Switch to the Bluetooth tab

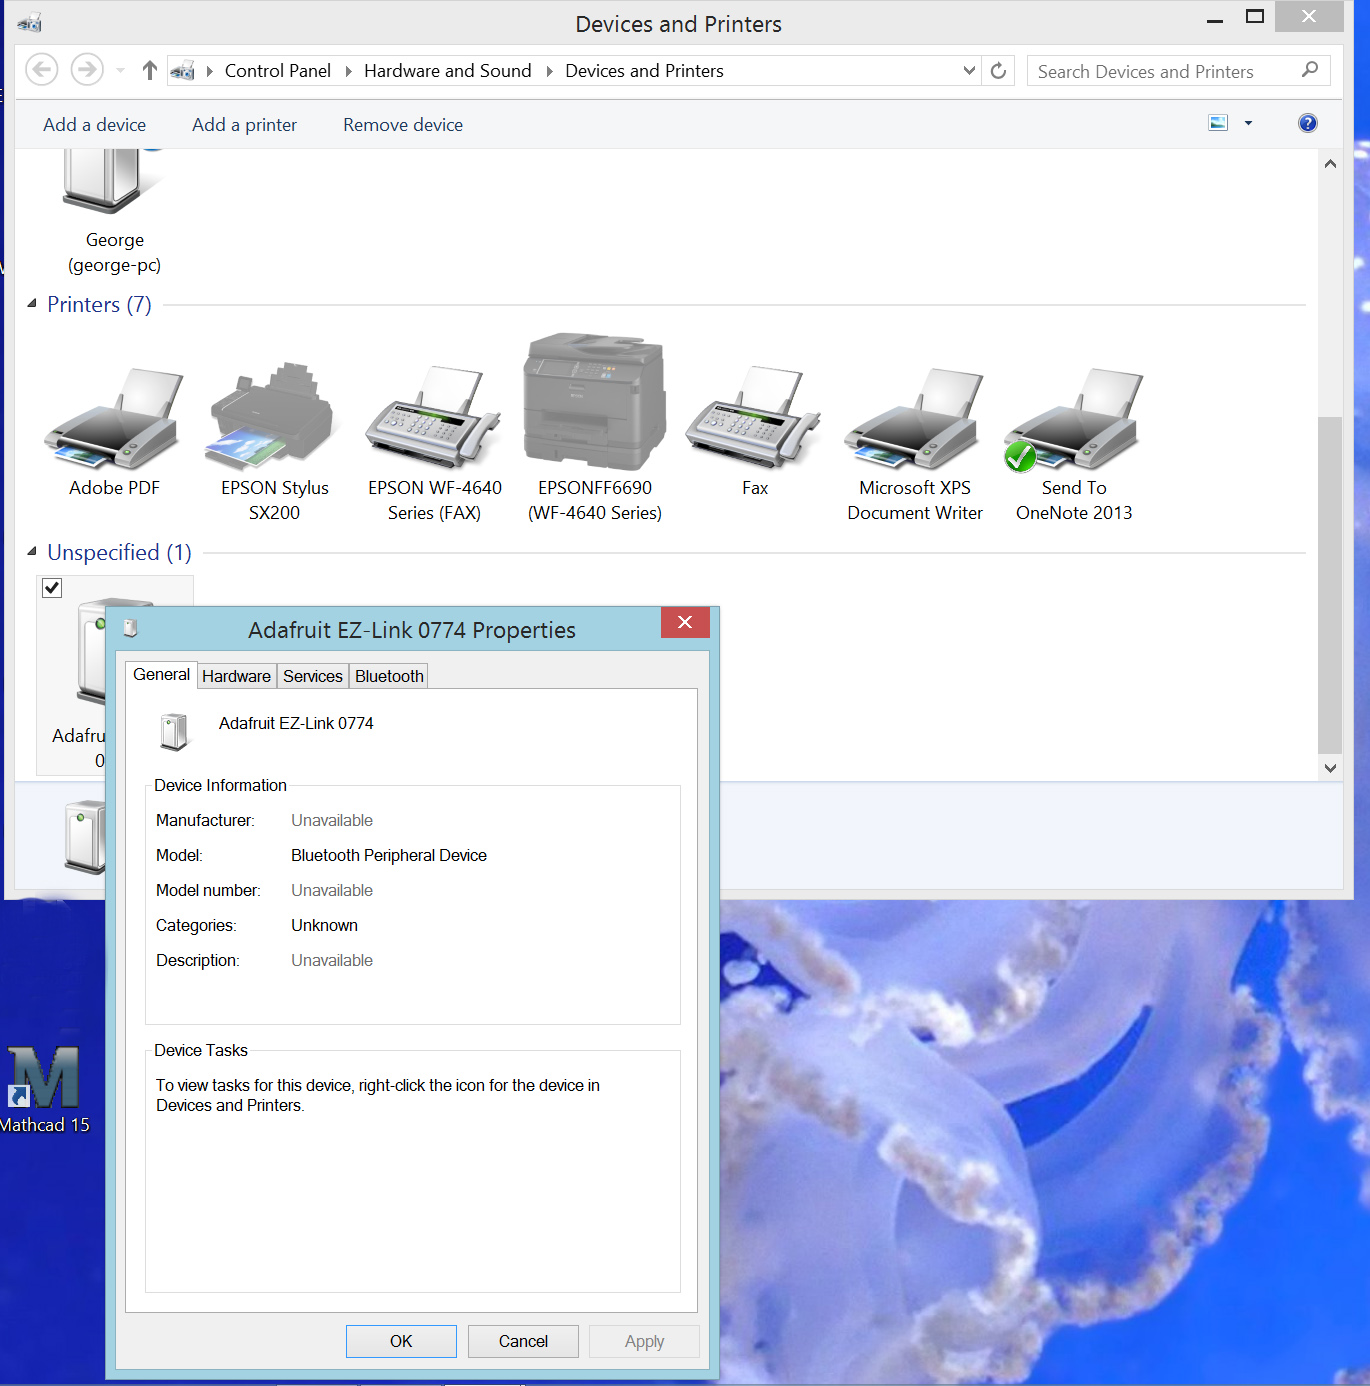[389, 676]
